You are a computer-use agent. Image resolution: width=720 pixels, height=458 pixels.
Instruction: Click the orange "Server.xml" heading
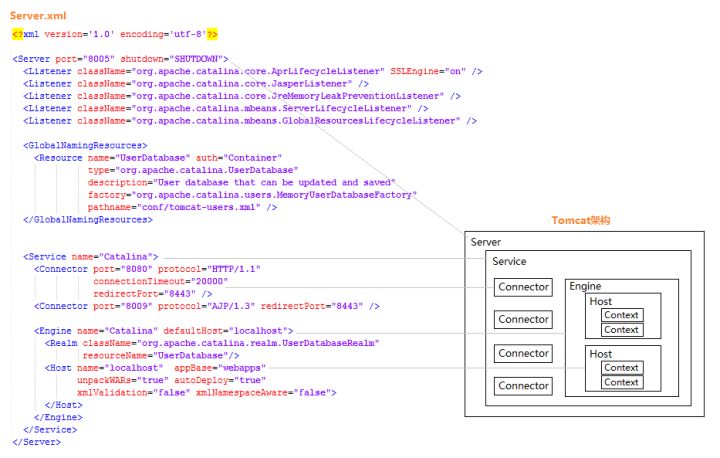coord(38,16)
